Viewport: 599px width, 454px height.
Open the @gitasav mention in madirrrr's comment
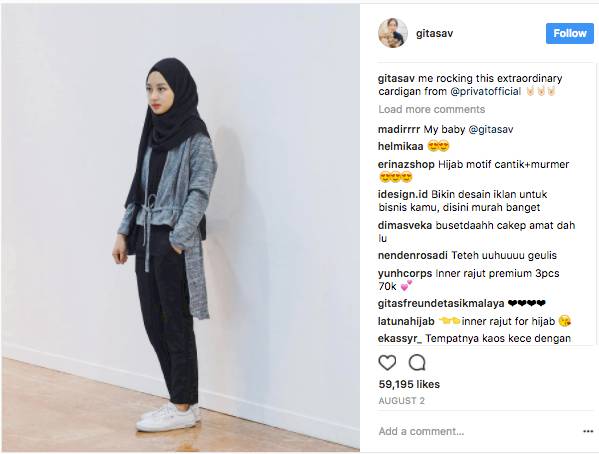click(x=491, y=130)
